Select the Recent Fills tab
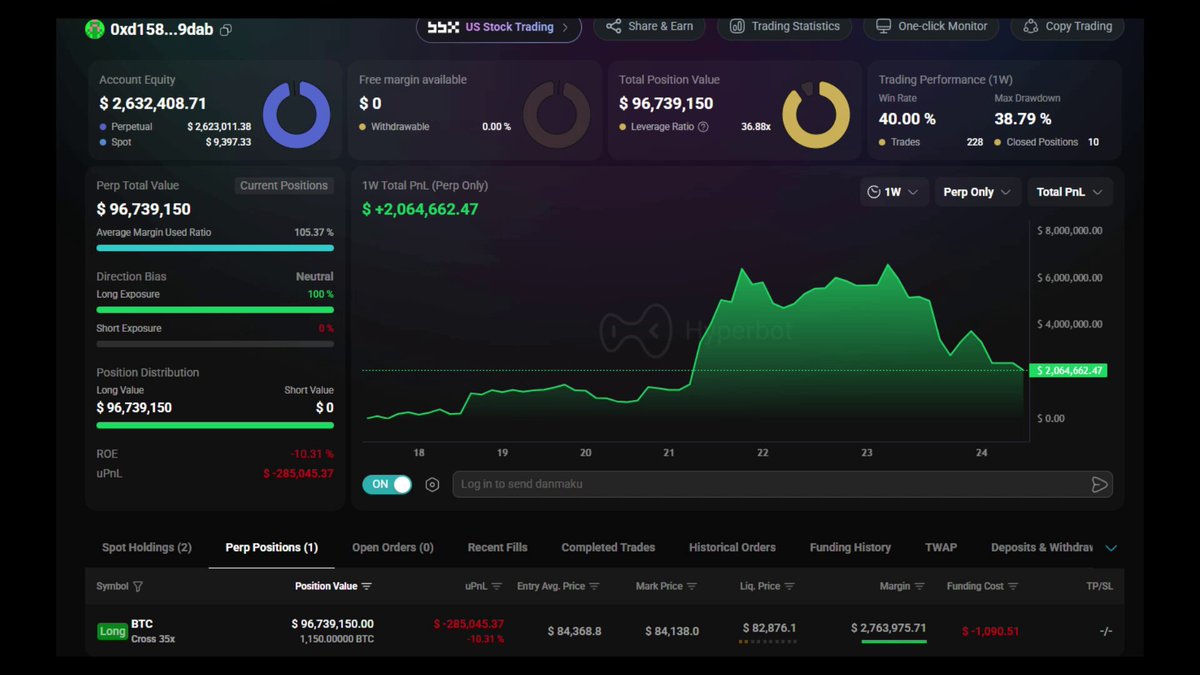Image resolution: width=1200 pixels, height=675 pixels. coord(498,548)
